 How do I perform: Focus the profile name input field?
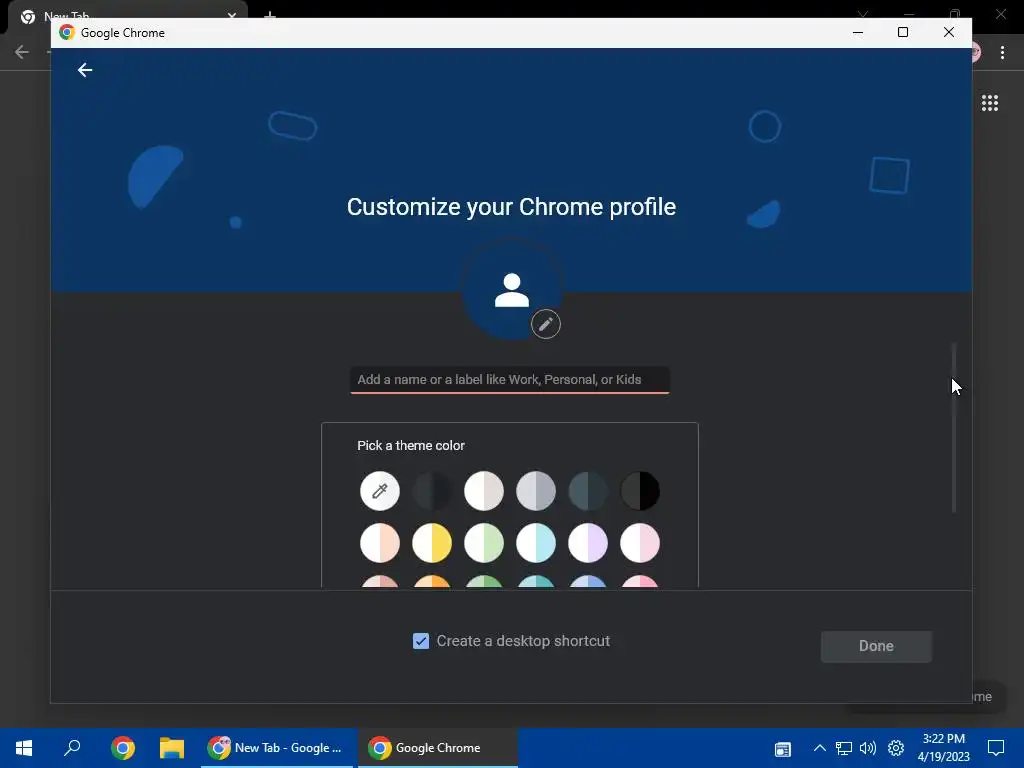509,379
